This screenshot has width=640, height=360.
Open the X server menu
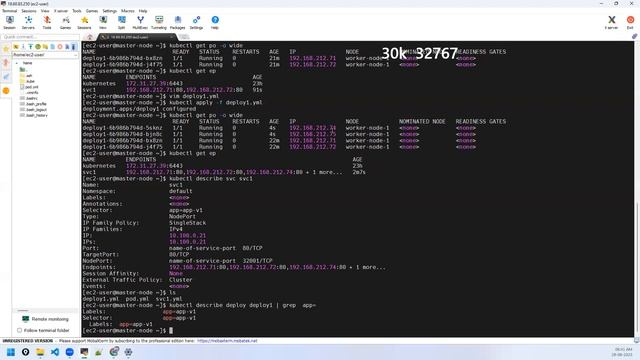[61, 11]
